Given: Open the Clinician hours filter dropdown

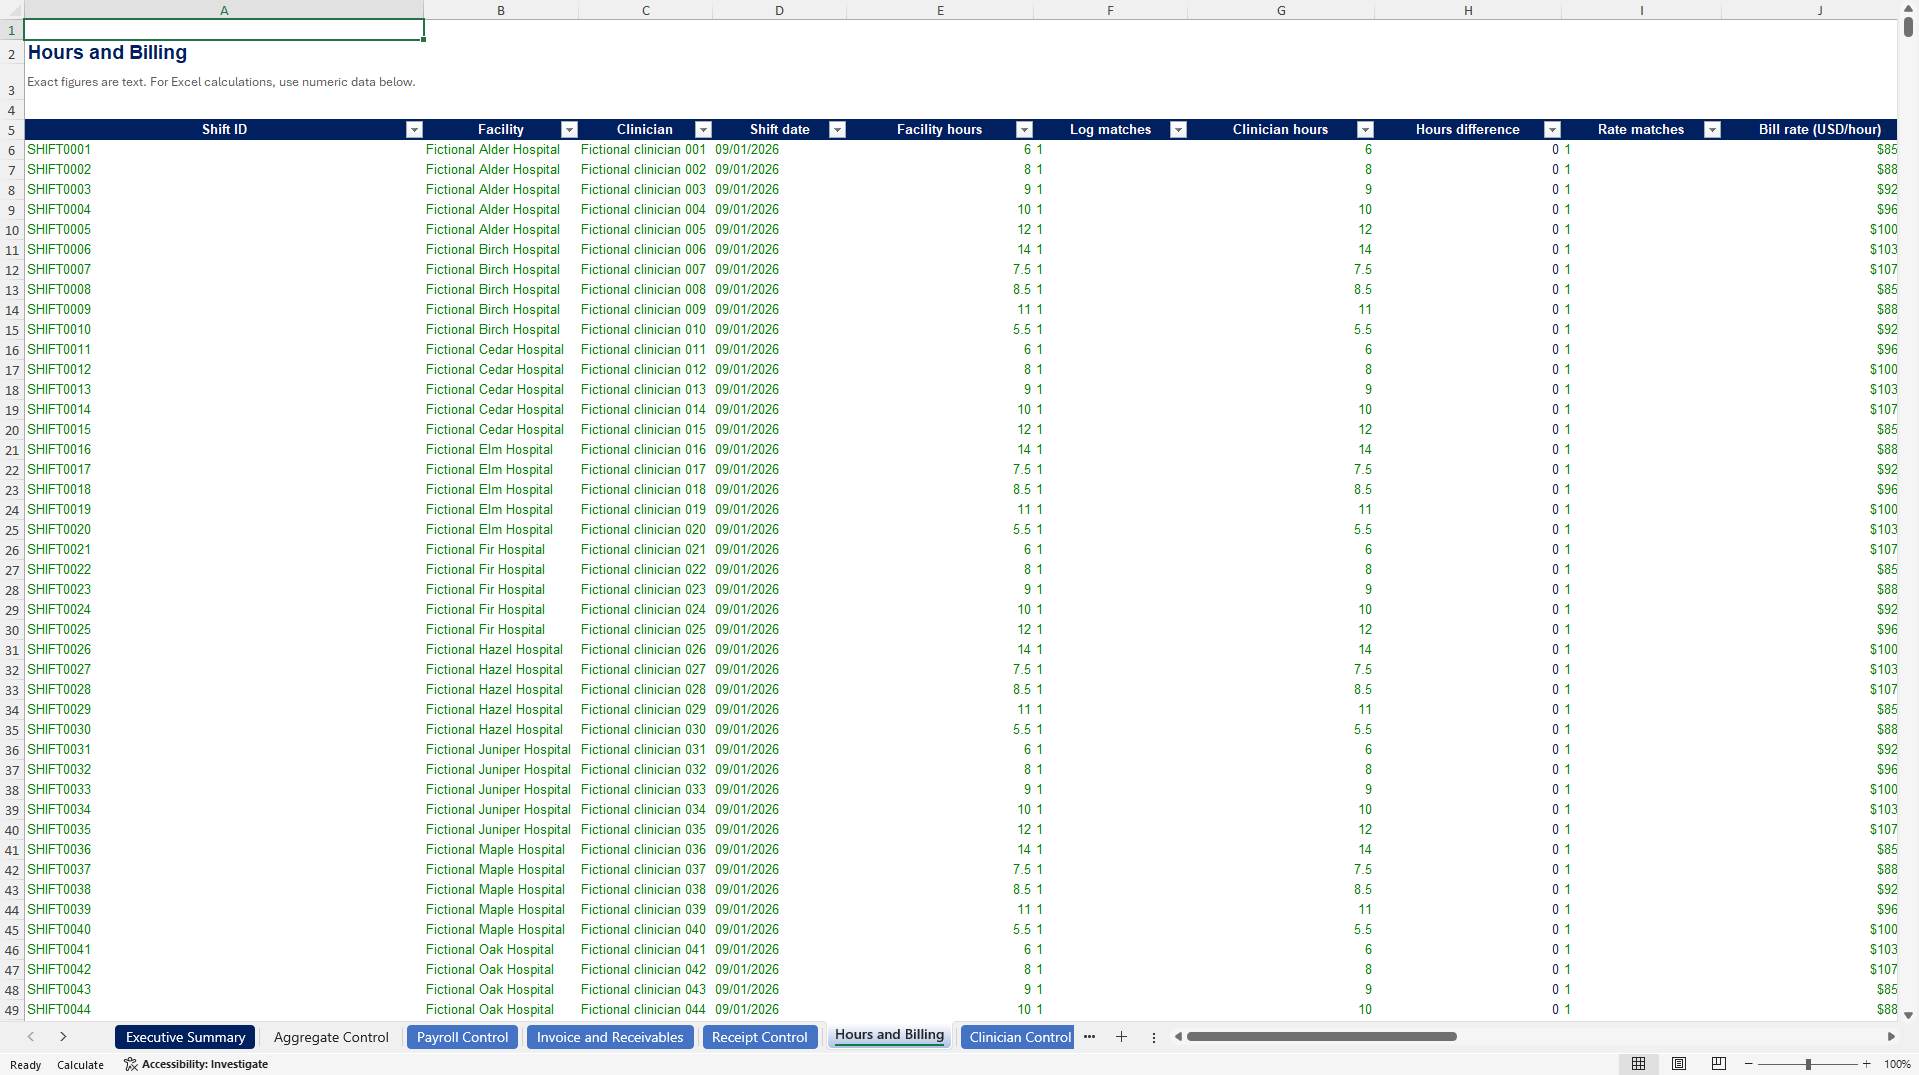Looking at the screenshot, I should click(x=1365, y=130).
